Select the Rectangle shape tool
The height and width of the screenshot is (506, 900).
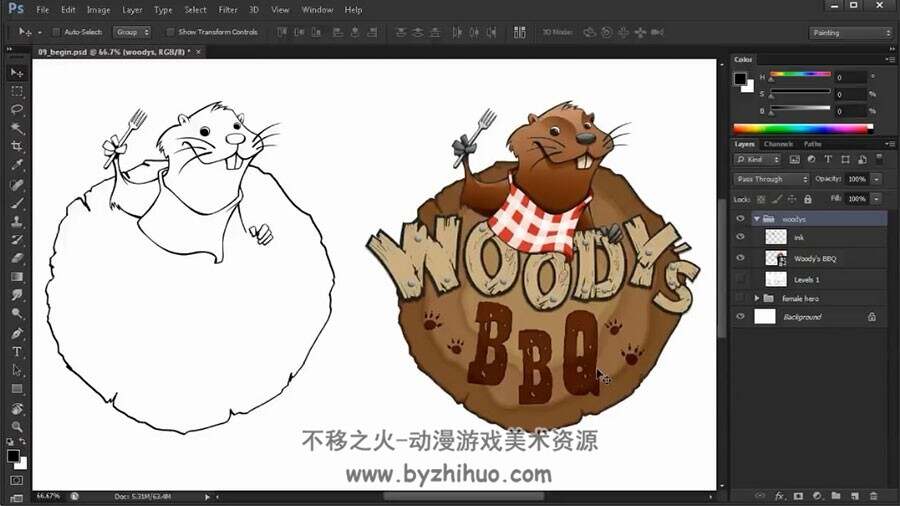click(17, 389)
